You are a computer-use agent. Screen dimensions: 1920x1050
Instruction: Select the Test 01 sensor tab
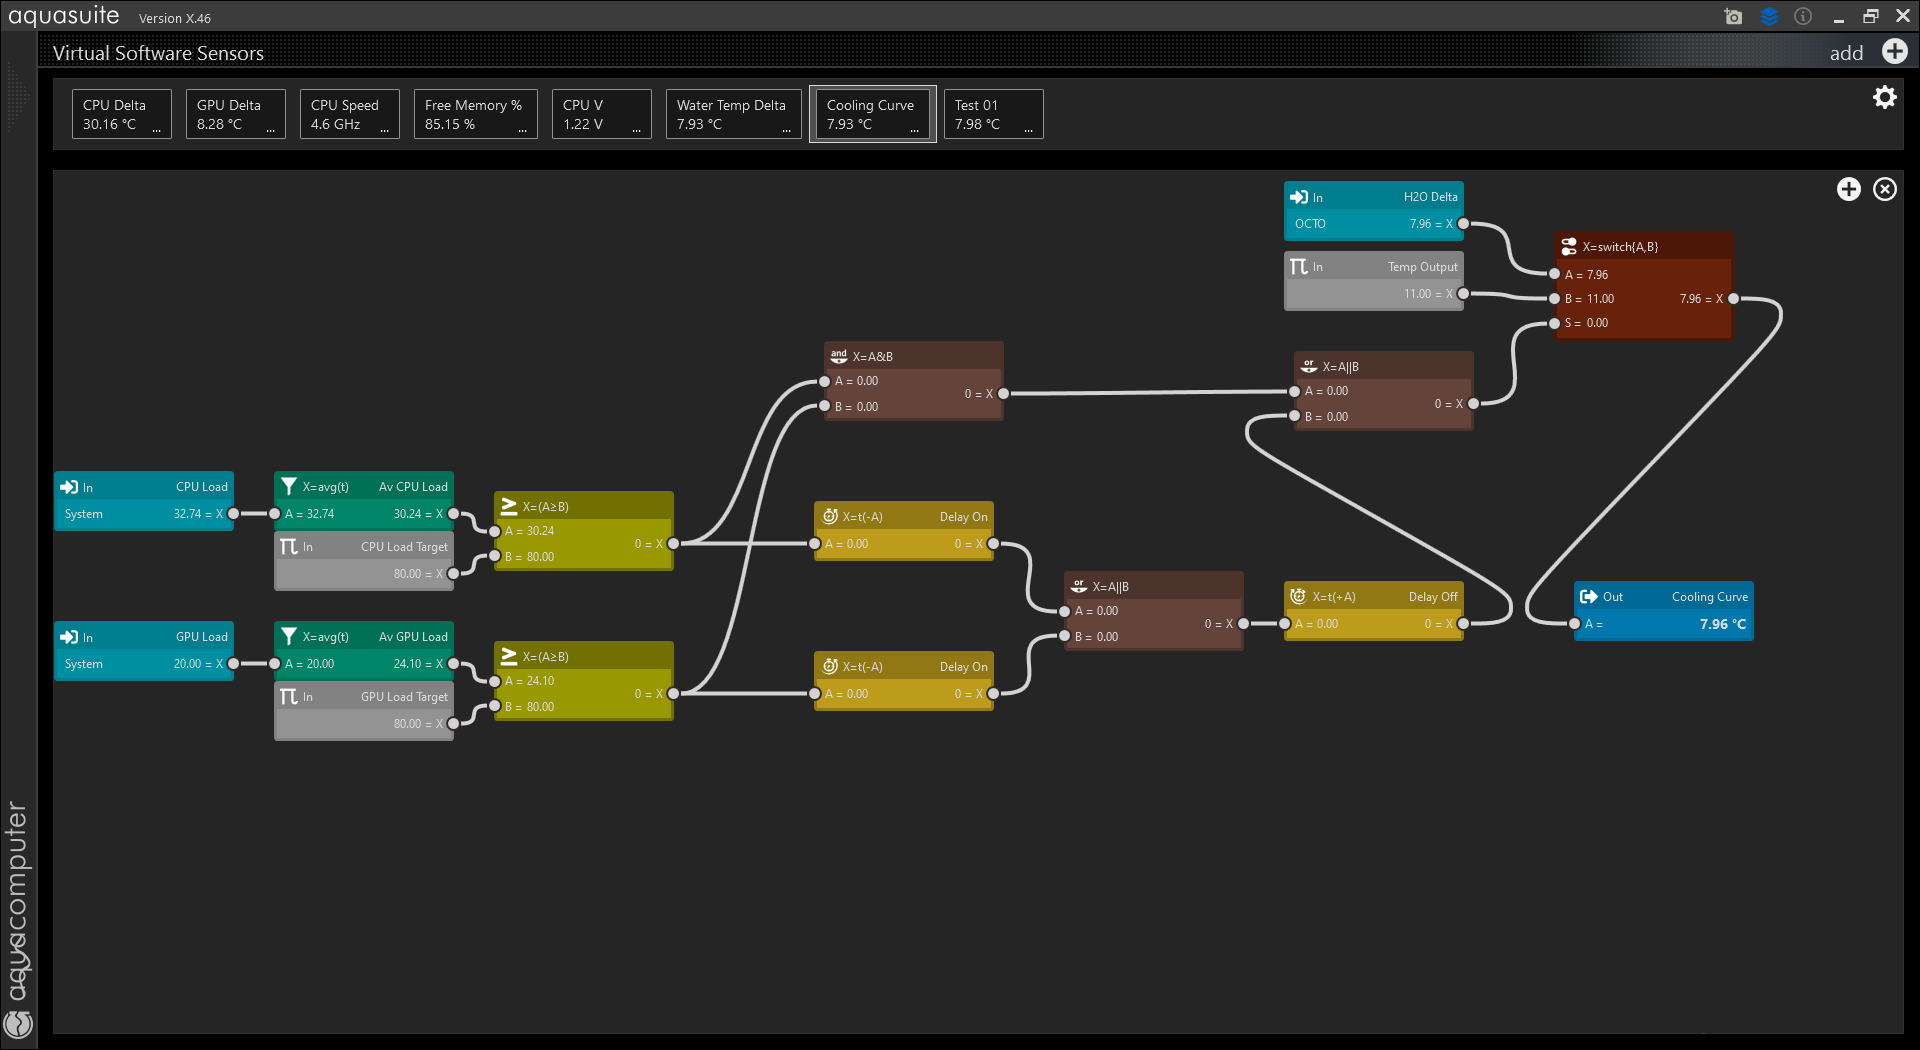tap(992, 114)
